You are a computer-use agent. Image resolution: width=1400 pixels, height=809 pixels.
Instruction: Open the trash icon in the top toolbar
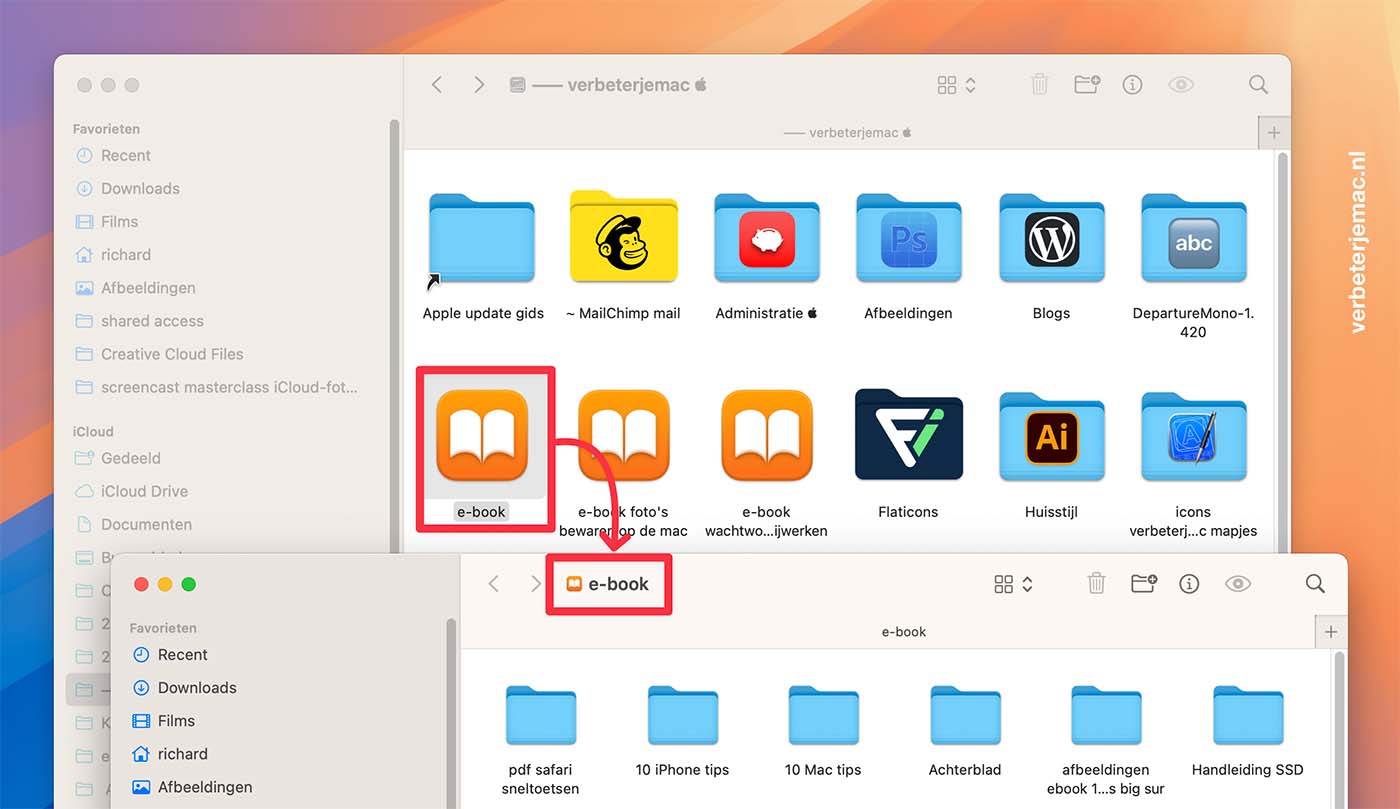[1039, 85]
